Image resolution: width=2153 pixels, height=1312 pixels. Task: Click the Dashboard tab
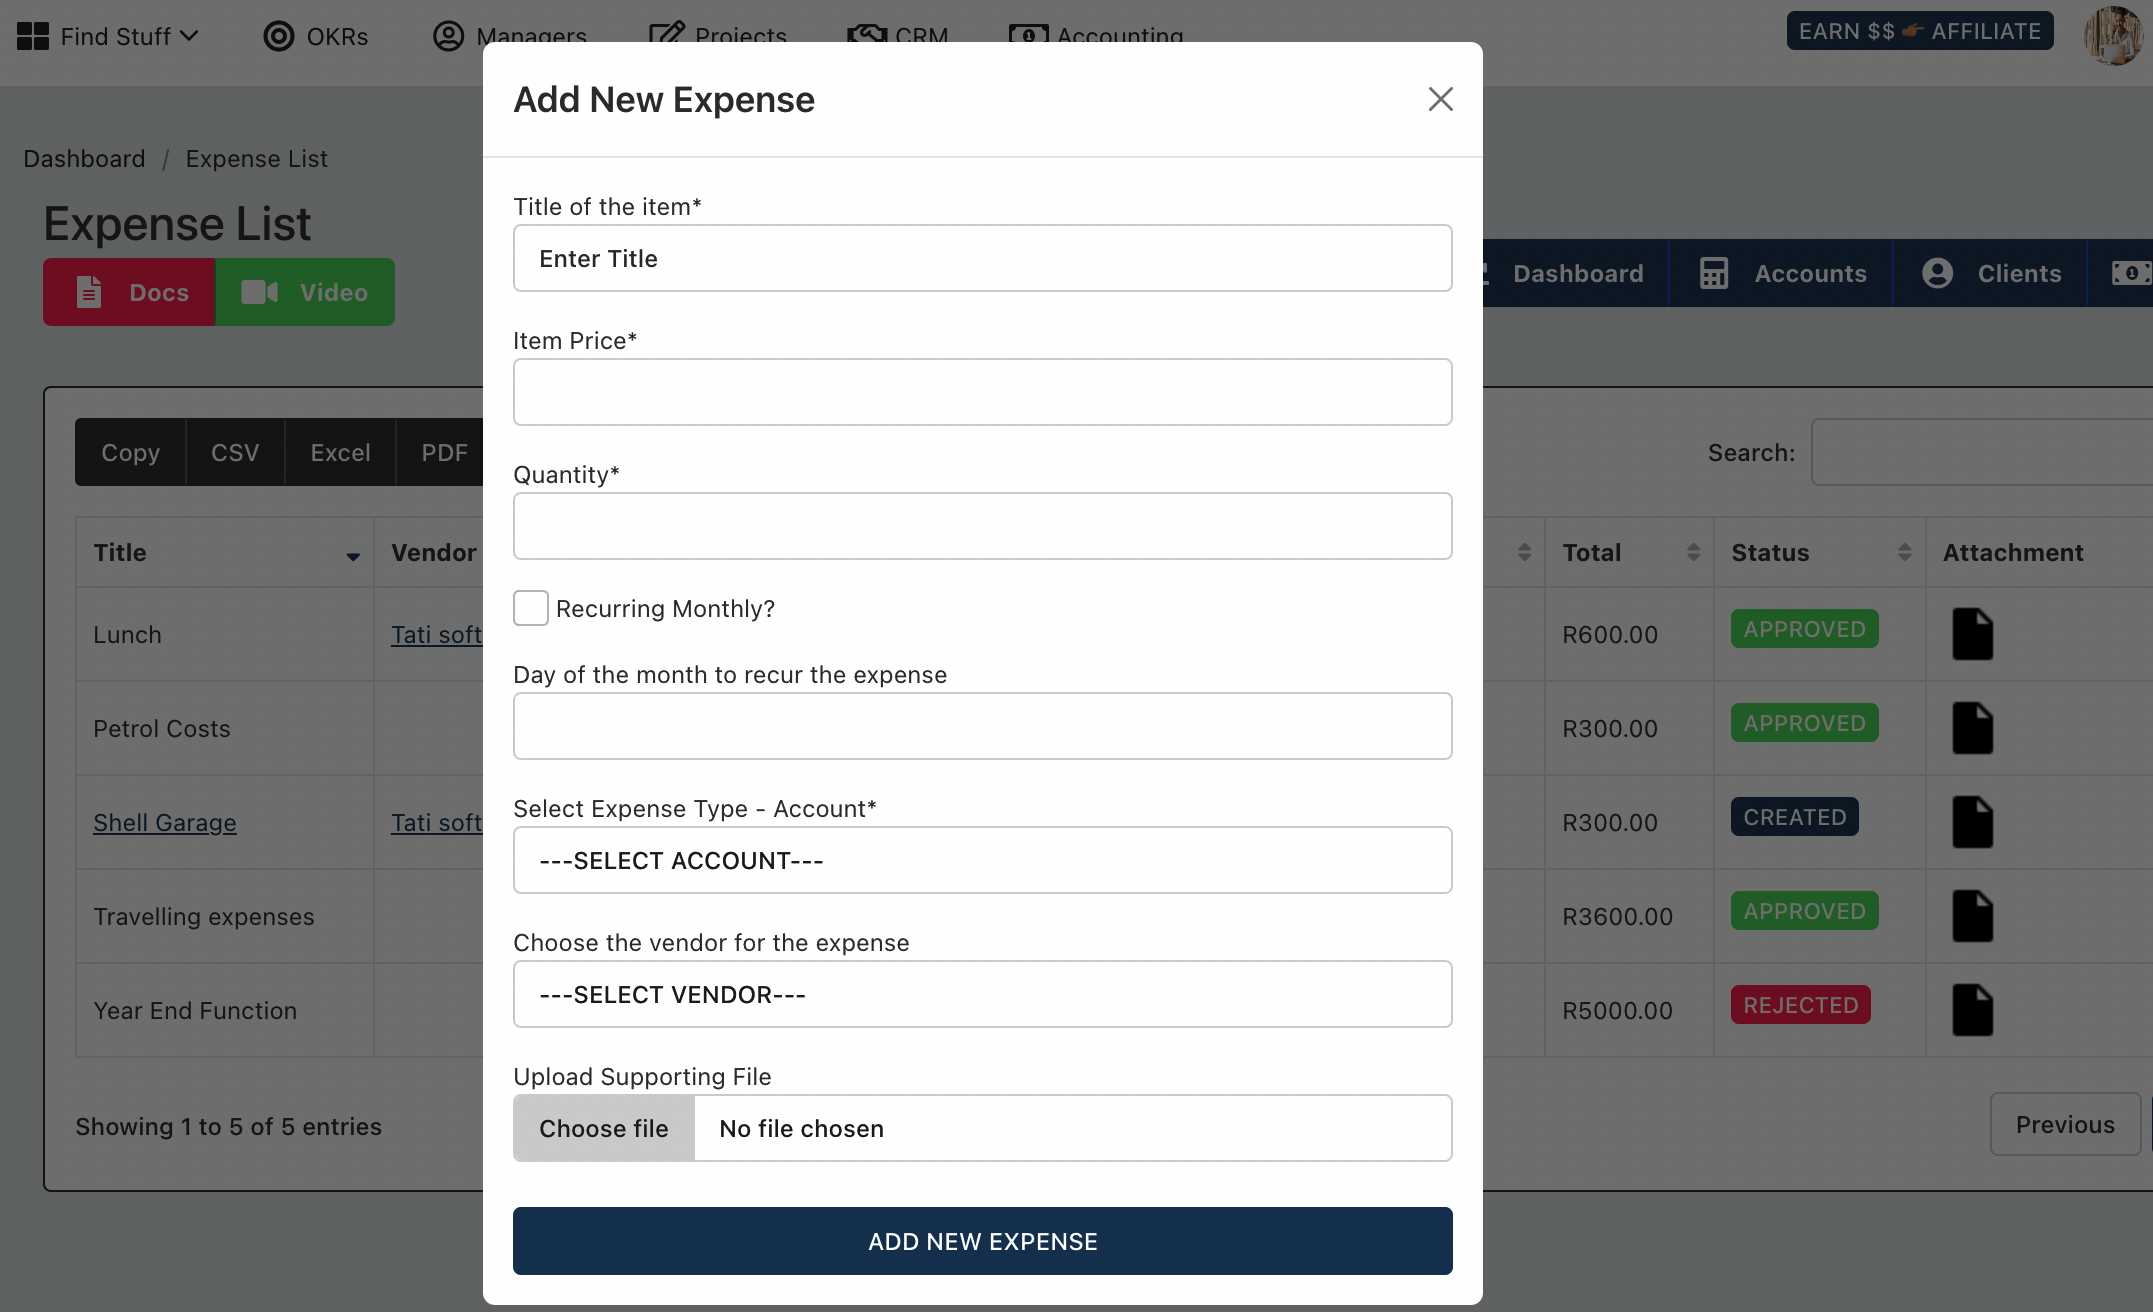pyautogui.click(x=1576, y=274)
